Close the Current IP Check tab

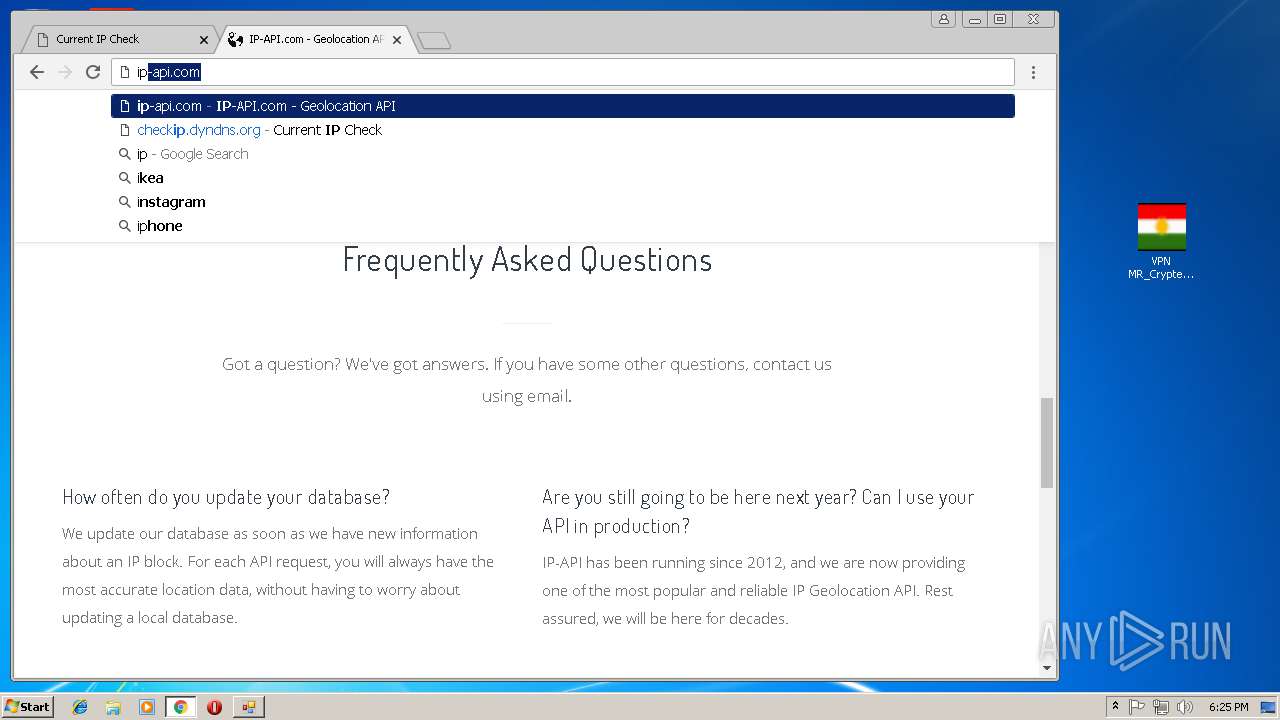pos(204,40)
